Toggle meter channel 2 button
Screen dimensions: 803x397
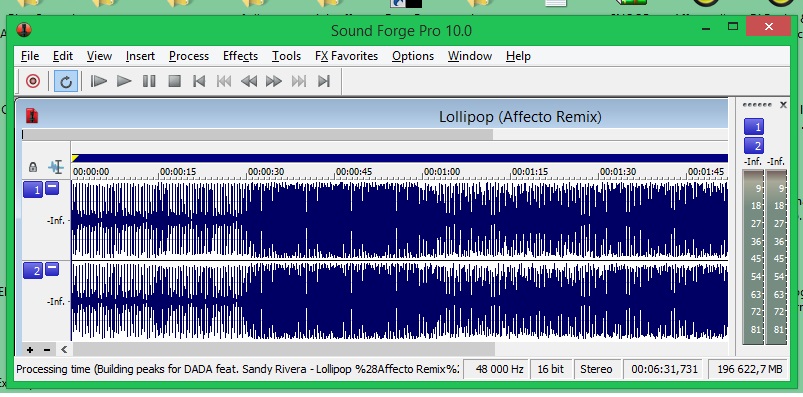753,145
